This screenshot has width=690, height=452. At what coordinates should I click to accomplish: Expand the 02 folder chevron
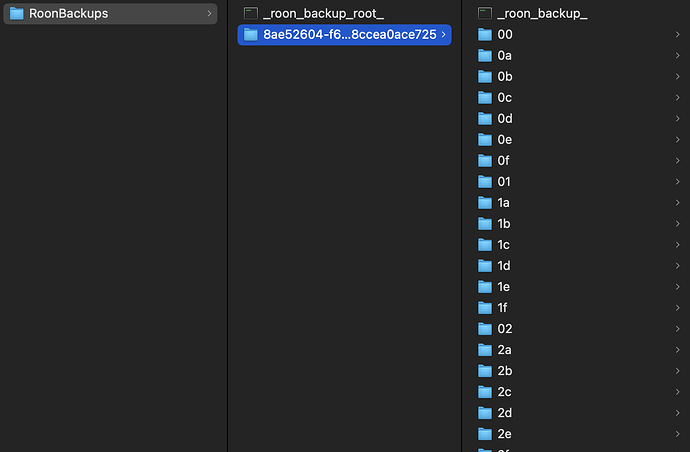678,329
